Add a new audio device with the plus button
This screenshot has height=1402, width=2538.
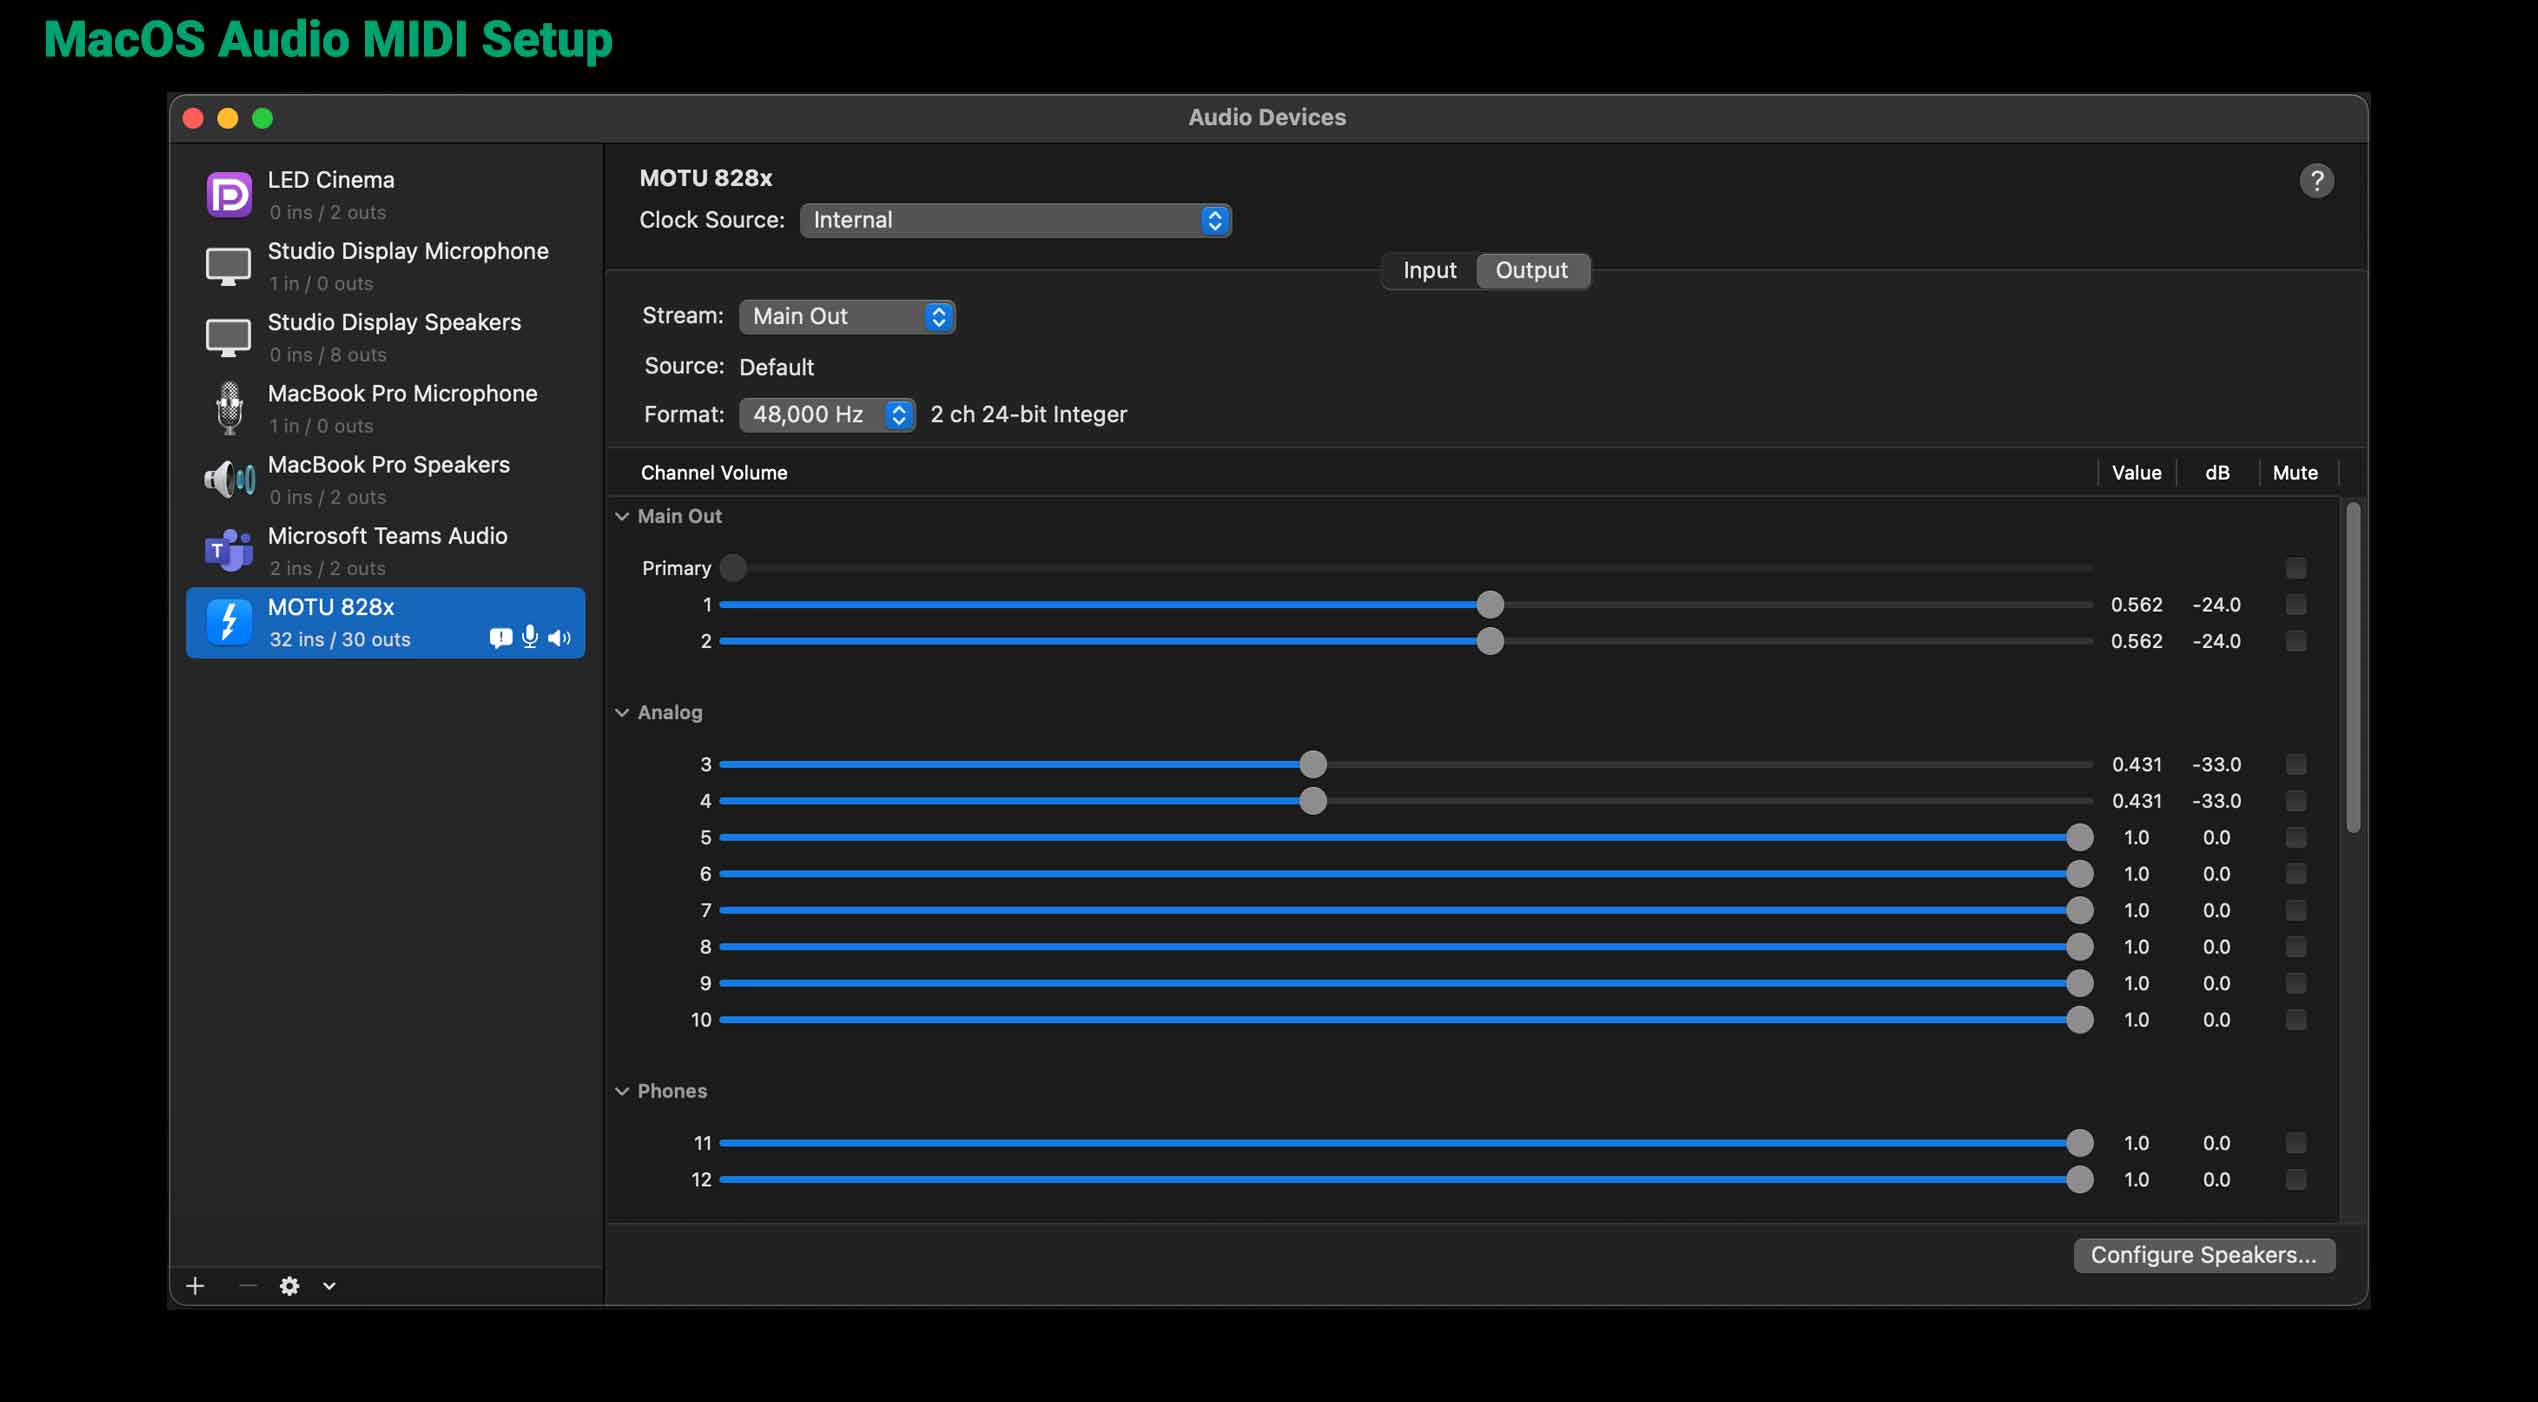pyautogui.click(x=195, y=1286)
